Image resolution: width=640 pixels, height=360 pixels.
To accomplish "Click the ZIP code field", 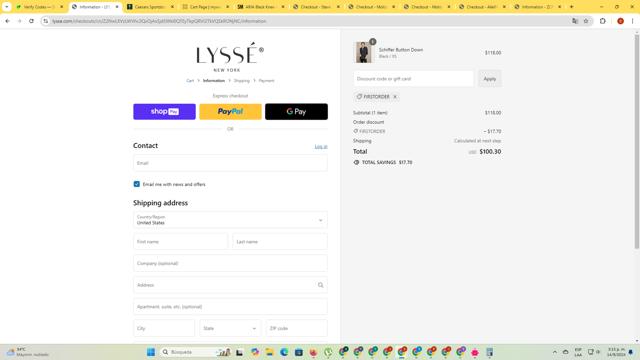I will tap(296, 328).
